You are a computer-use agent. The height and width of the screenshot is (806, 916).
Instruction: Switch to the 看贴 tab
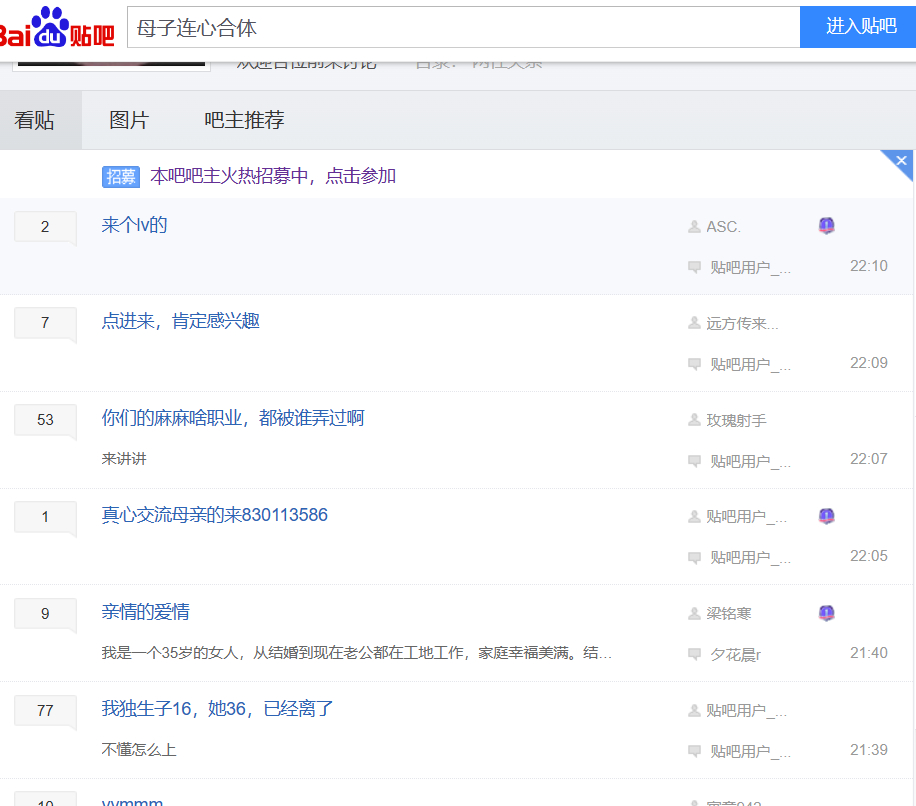click(35, 121)
